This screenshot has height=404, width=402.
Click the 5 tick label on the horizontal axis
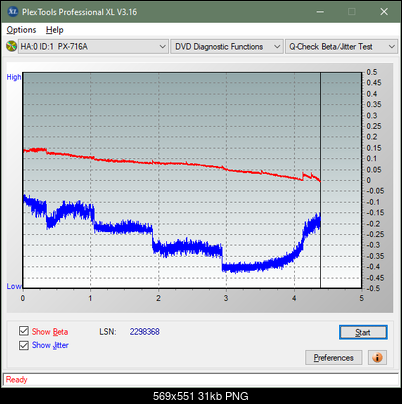(362, 298)
